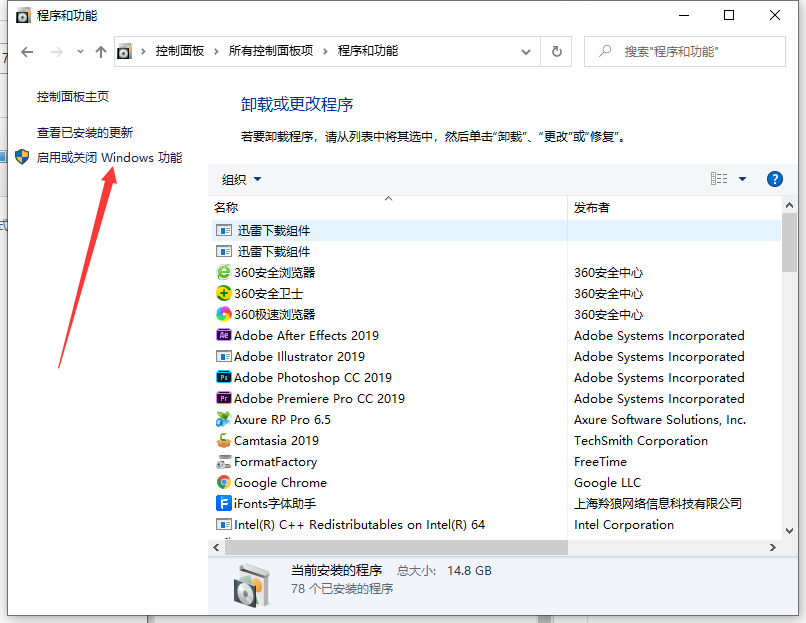Select the iFonts字体助手 icon
The image size is (806, 623).
tap(224, 504)
